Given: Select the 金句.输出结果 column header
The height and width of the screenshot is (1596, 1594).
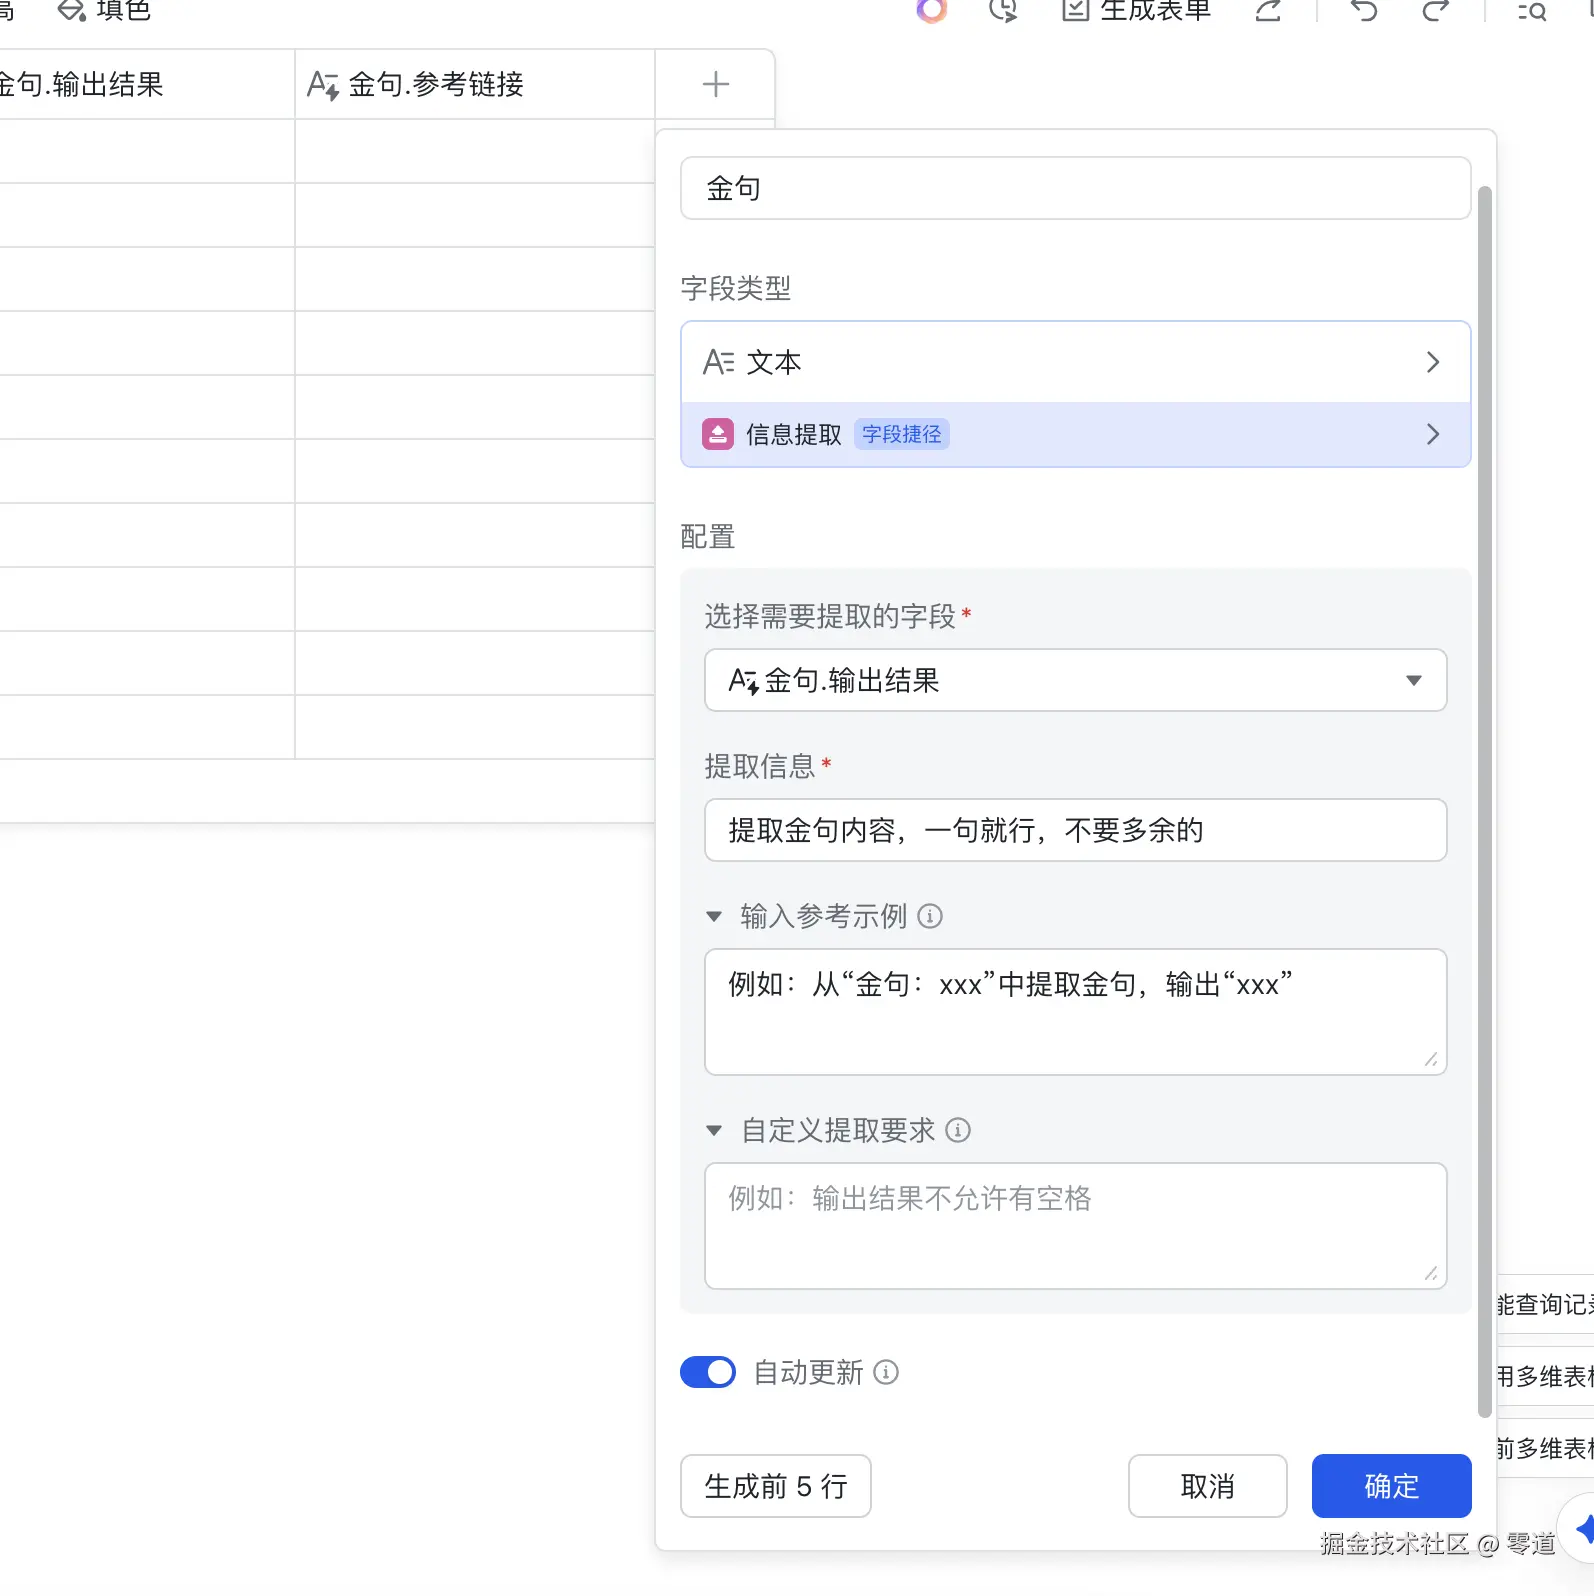Looking at the screenshot, I should click(147, 84).
